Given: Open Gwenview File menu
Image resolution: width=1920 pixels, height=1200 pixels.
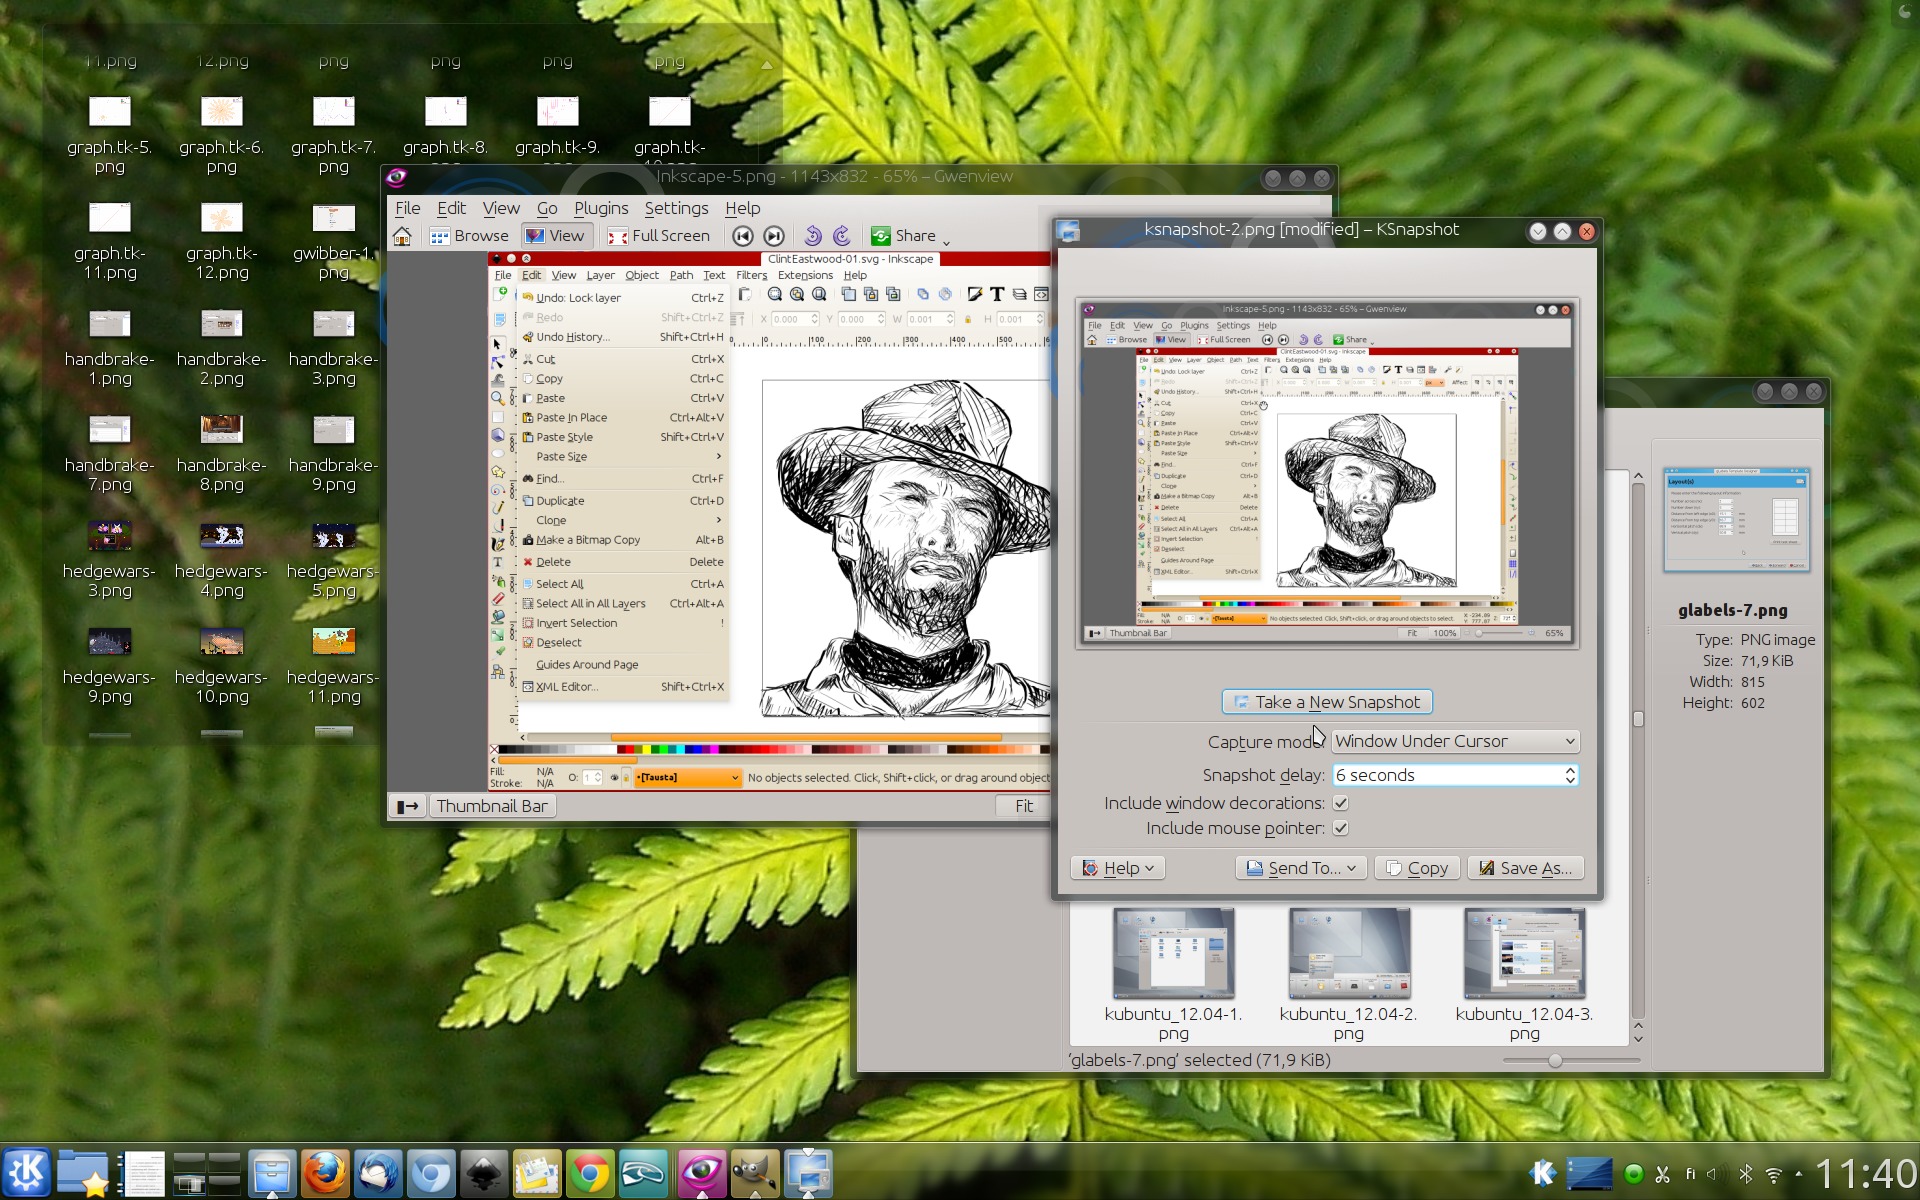Looking at the screenshot, I should coord(407,208).
